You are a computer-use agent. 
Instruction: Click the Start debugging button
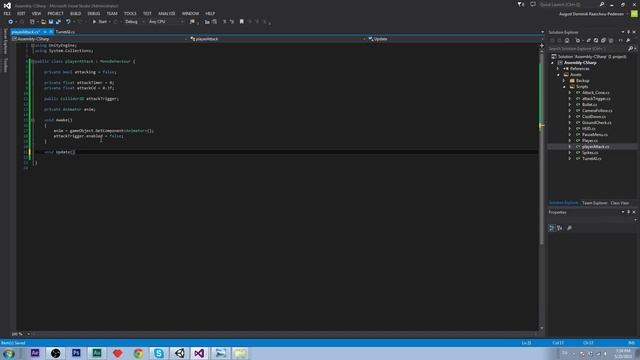pos(100,22)
